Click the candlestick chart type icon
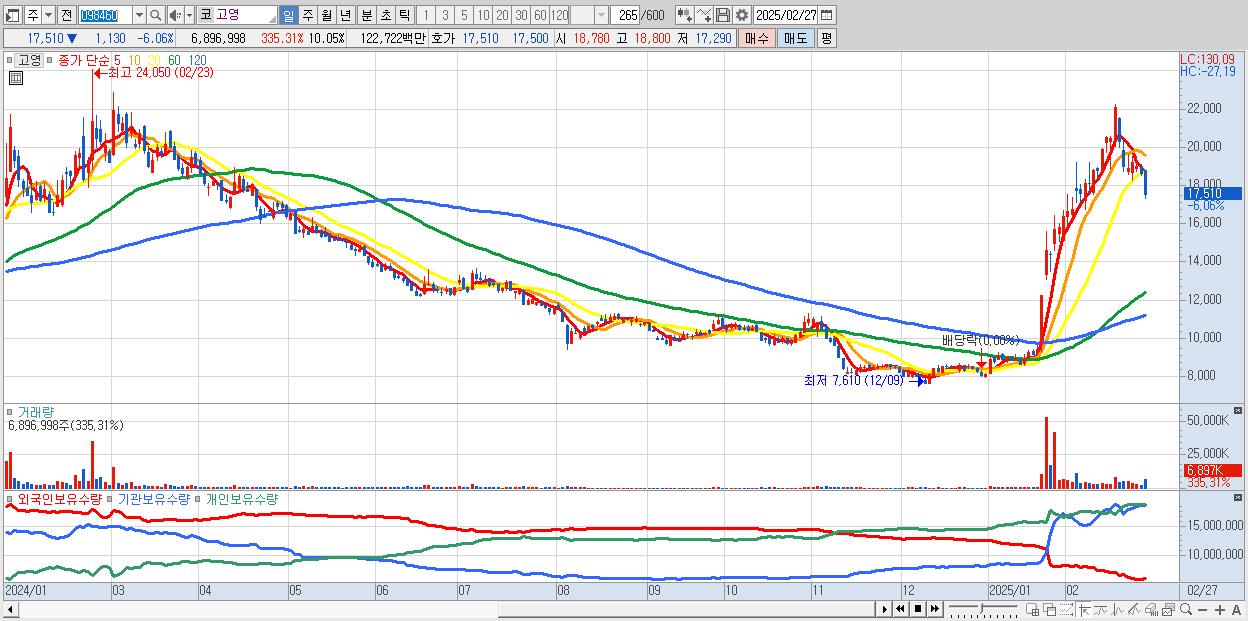 point(685,15)
